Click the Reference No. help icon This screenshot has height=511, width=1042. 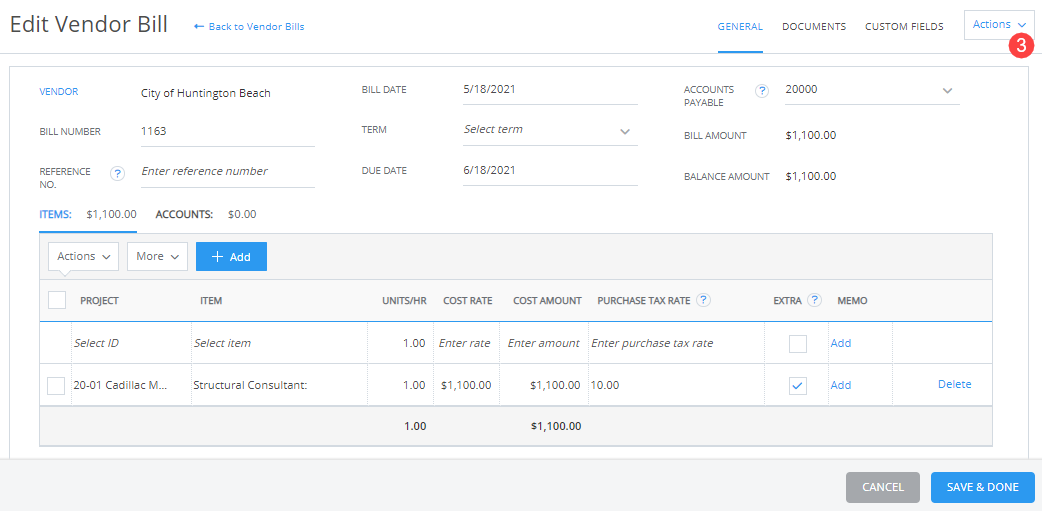(x=118, y=174)
